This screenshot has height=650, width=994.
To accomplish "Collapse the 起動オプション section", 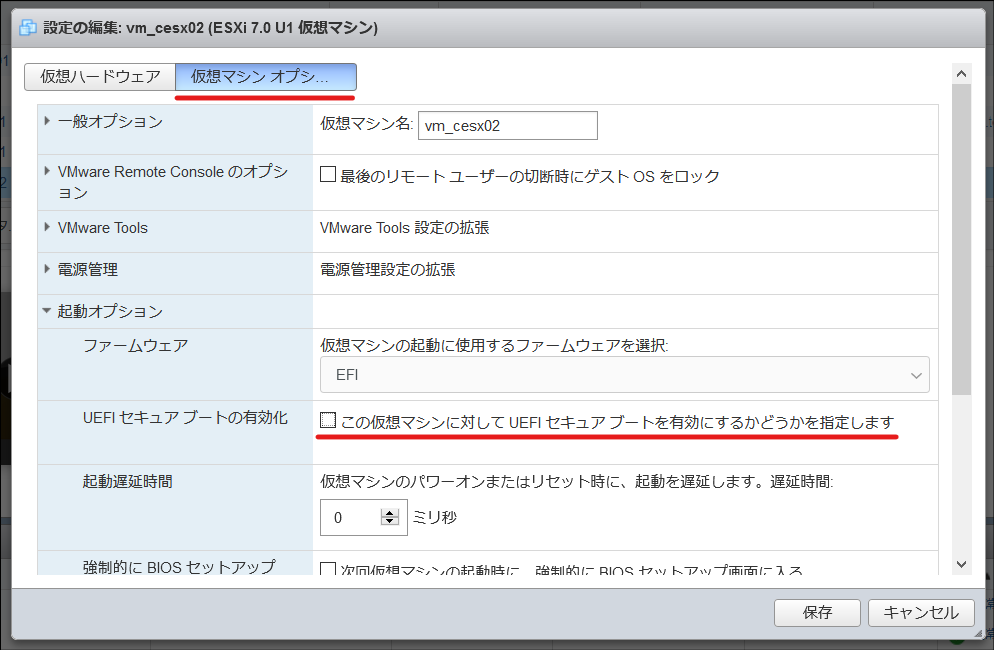I will [x=46, y=310].
